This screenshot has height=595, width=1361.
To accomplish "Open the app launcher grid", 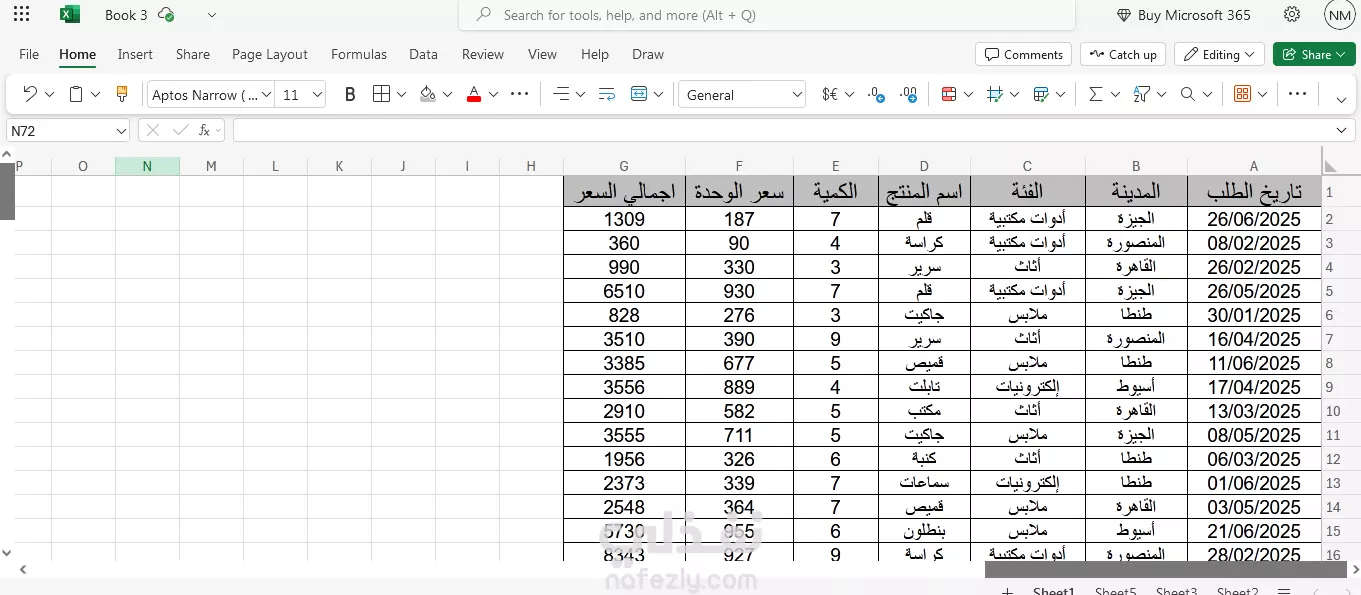I will (21, 15).
